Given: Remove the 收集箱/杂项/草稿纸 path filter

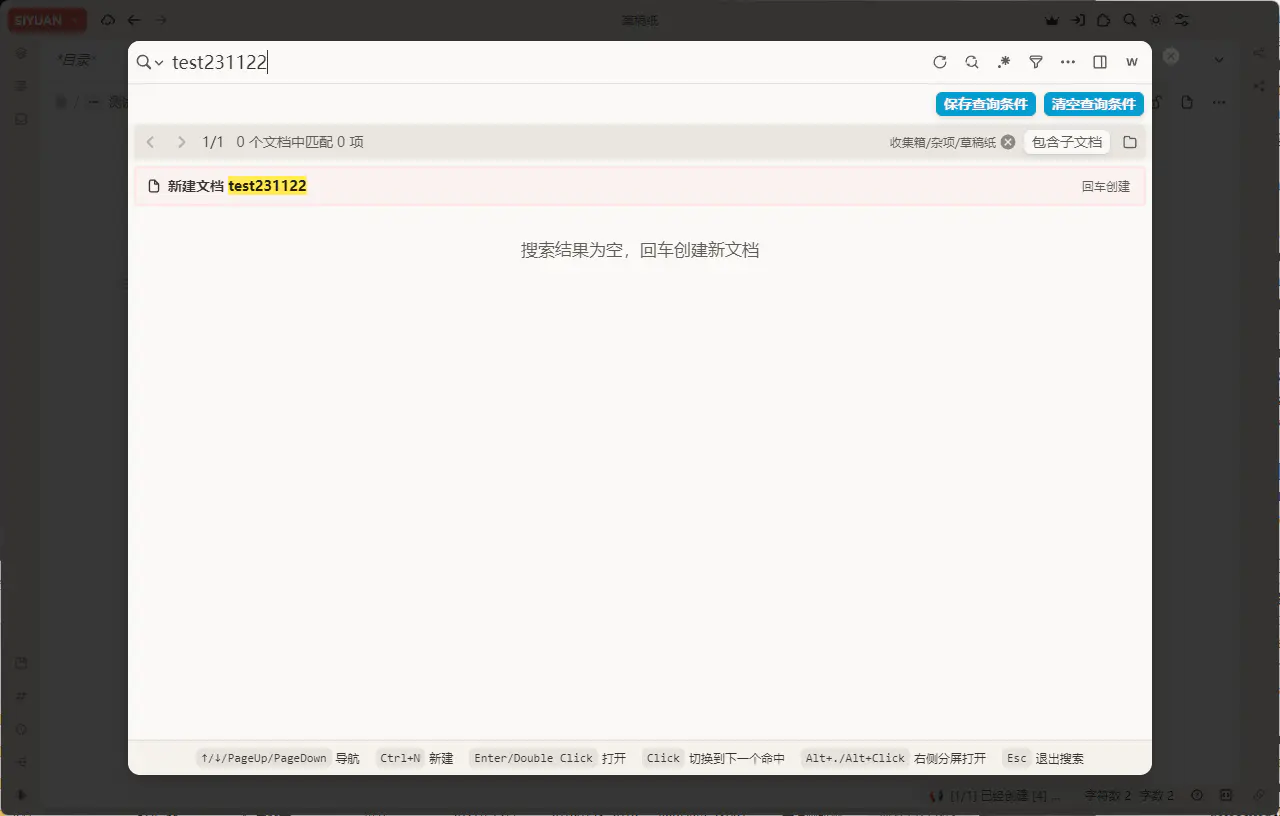Looking at the screenshot, I should [x=1008, y=142].
